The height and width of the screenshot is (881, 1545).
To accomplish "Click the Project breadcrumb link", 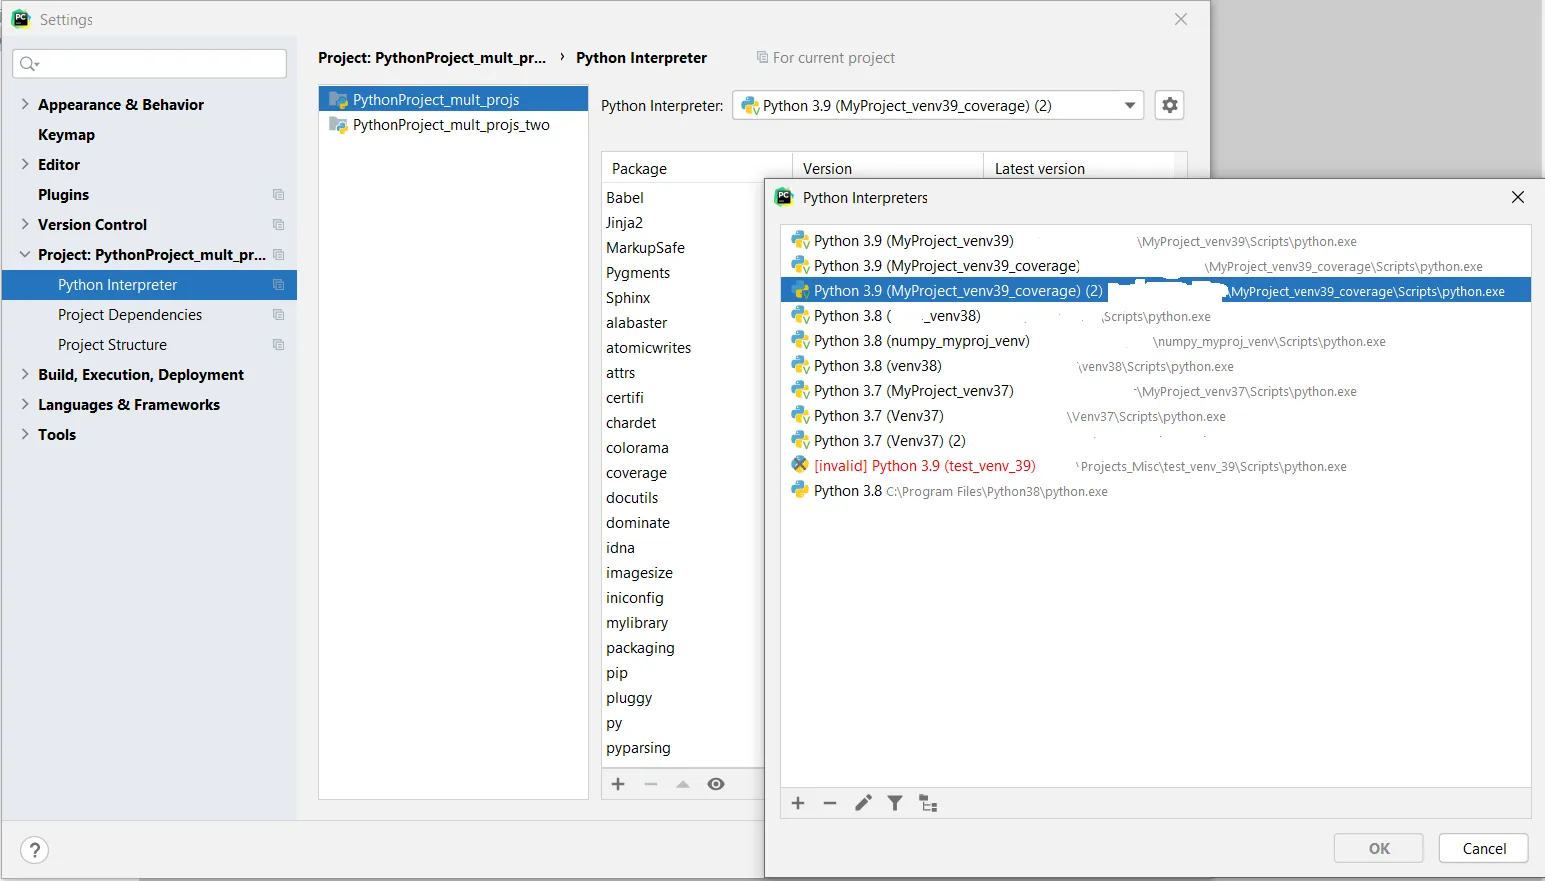I will point(432,58).
